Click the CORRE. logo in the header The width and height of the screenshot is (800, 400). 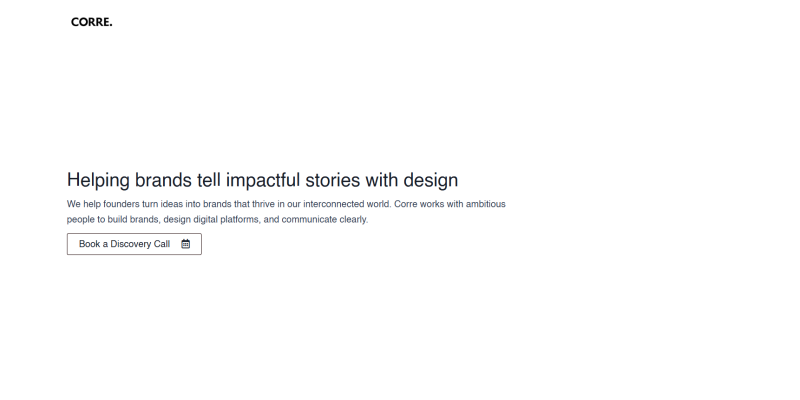[x=92, y=22]
